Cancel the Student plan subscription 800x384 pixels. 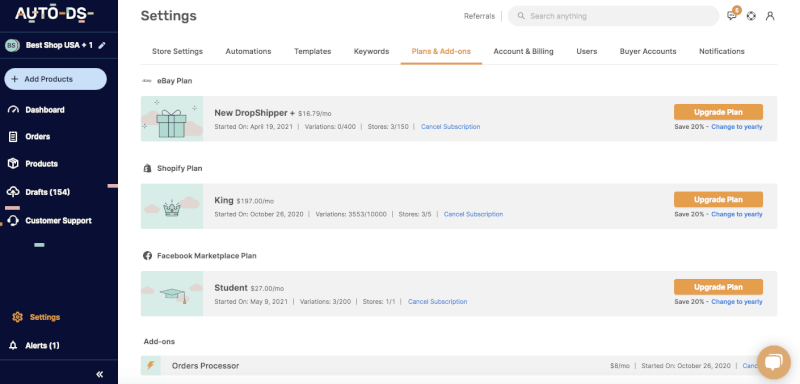pos(438,302)
